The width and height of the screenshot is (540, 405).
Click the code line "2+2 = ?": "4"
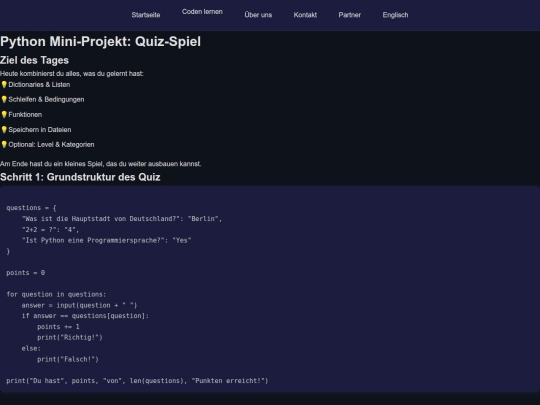(x=50, y=229)
